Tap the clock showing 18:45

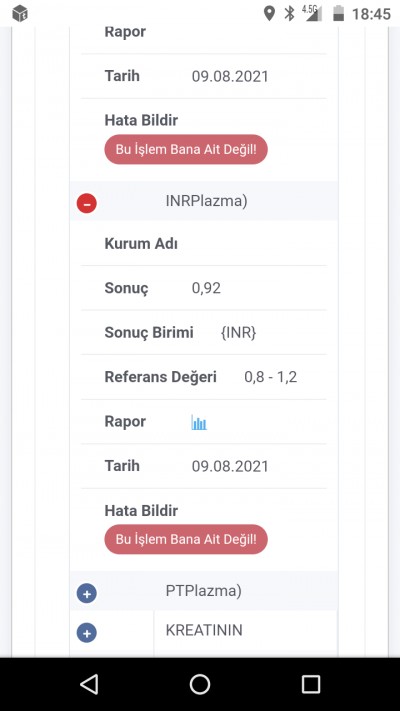371,14
